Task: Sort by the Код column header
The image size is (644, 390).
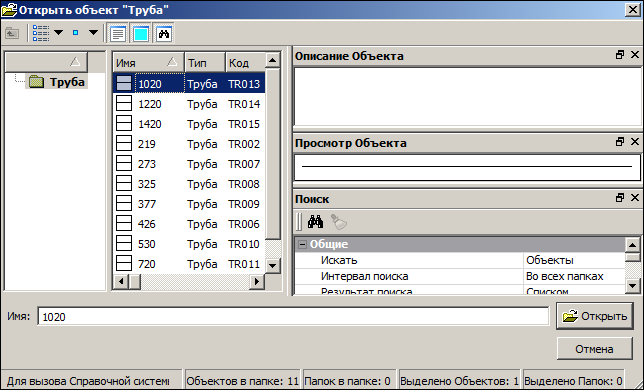Action: (245, 62)
